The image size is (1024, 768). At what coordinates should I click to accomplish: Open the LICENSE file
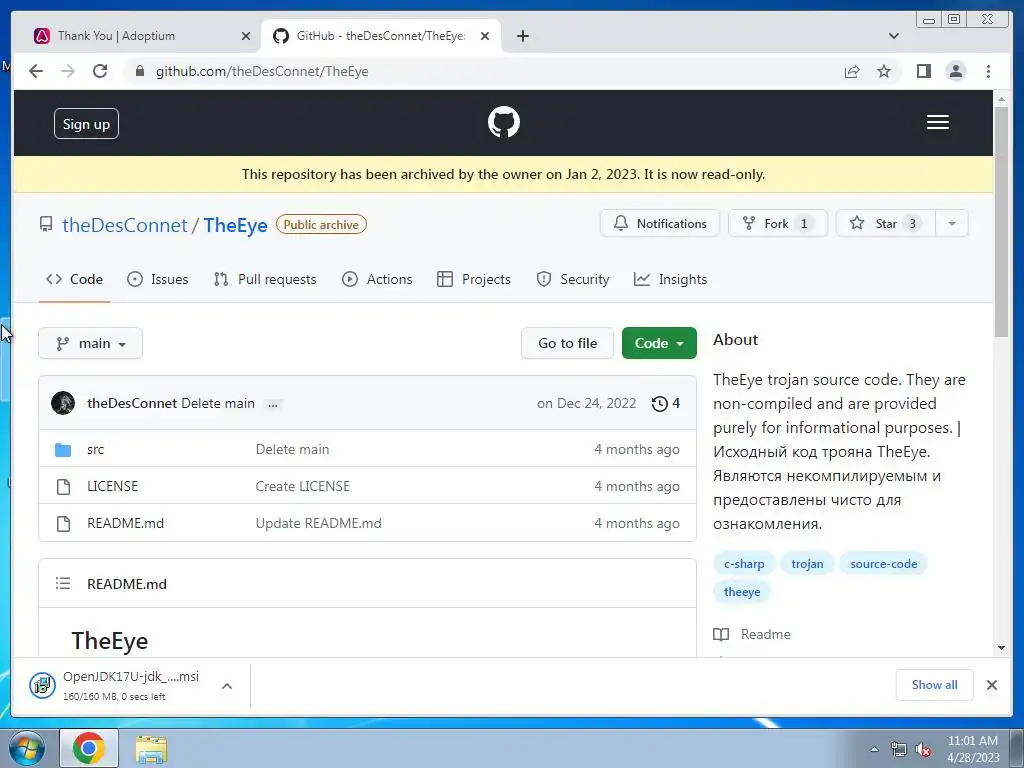(x=112, y=486)
